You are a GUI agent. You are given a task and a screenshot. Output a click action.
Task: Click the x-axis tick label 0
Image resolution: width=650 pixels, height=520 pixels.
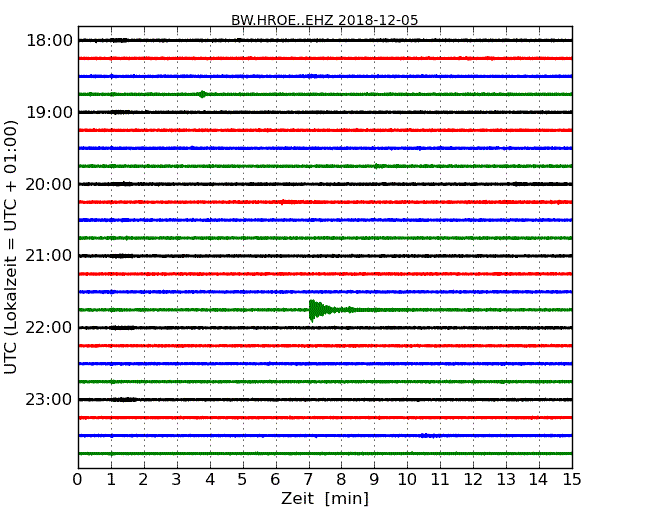pos(78,480)
